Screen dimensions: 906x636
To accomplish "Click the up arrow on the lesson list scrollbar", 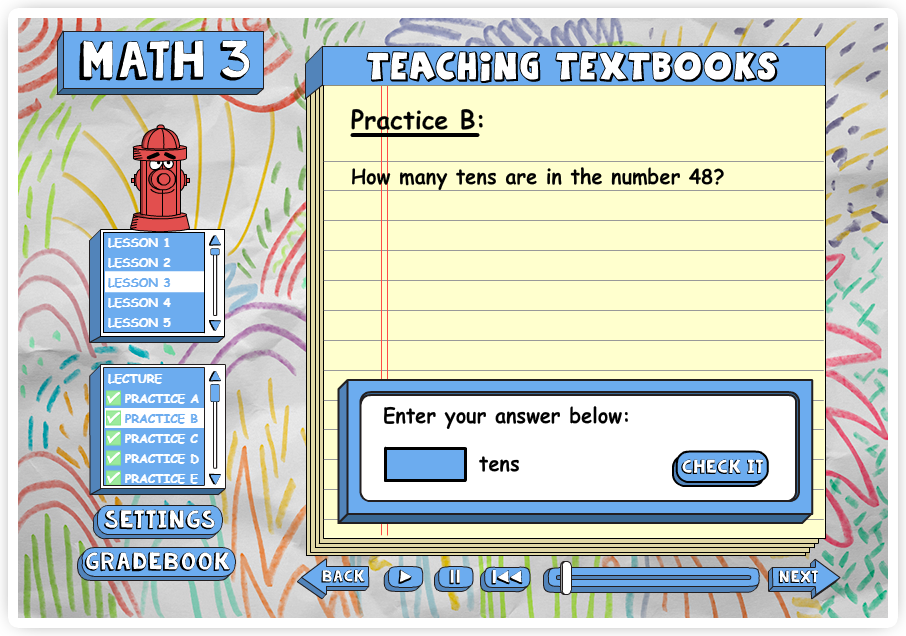I will (216, 238).
